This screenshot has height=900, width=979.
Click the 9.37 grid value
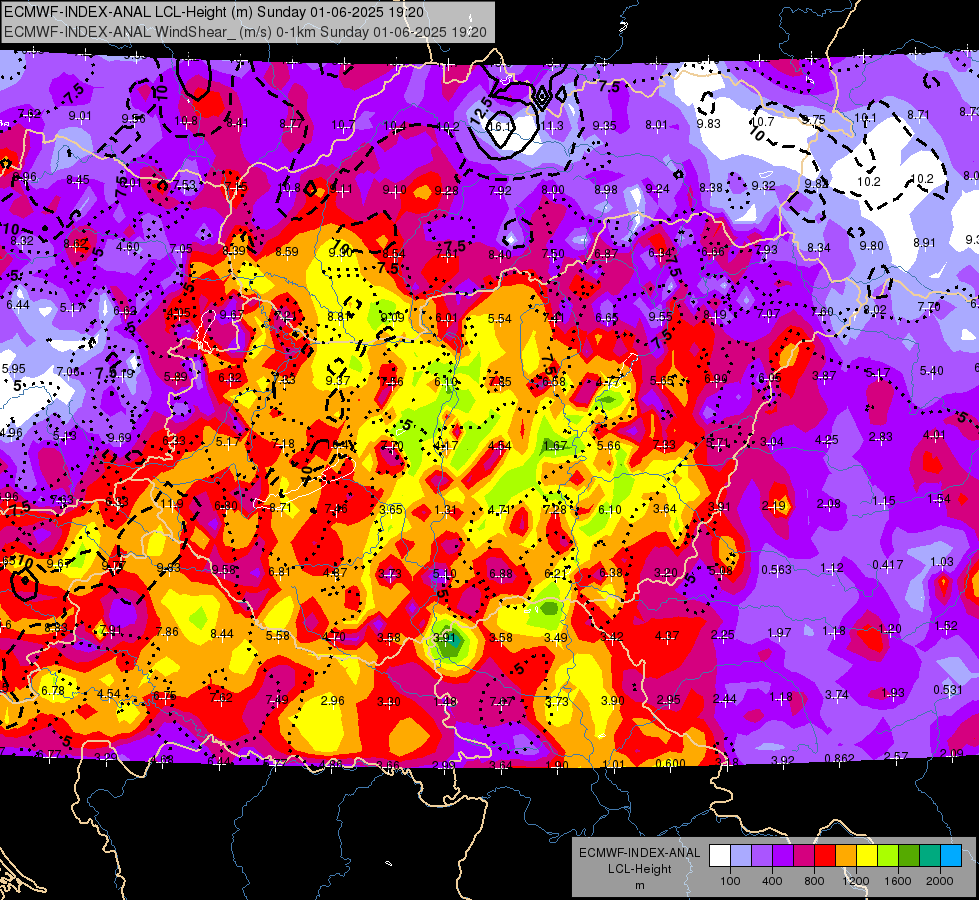tap(338, 380)
